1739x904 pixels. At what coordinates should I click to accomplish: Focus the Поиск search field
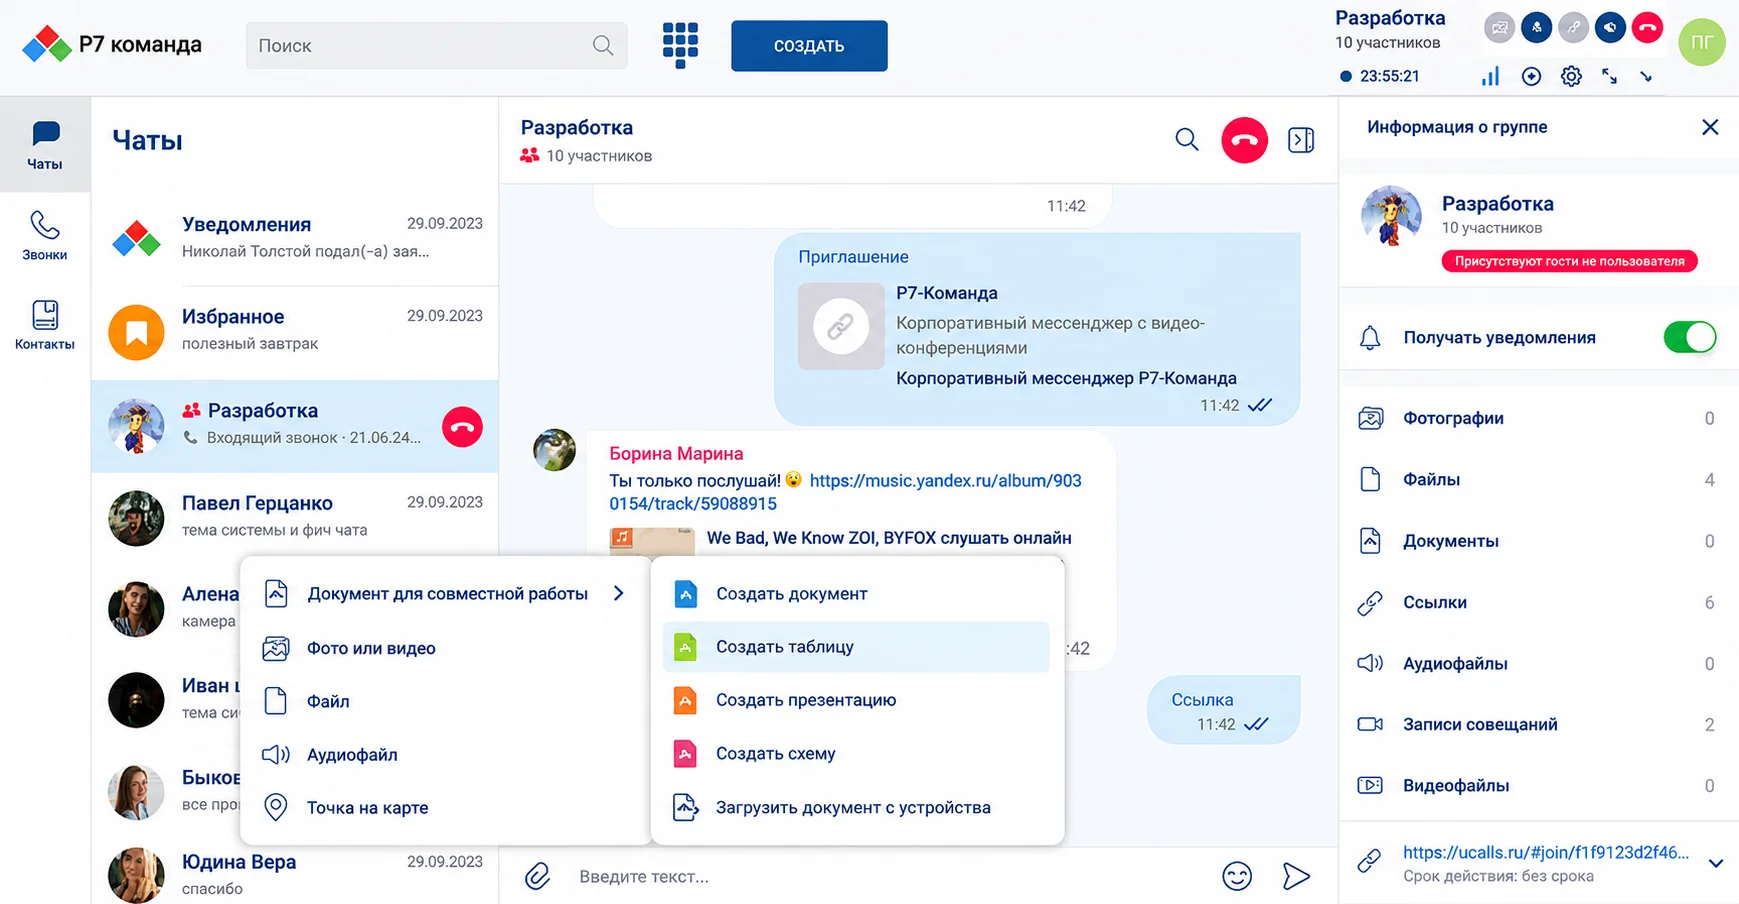click(x=436, y=46)
